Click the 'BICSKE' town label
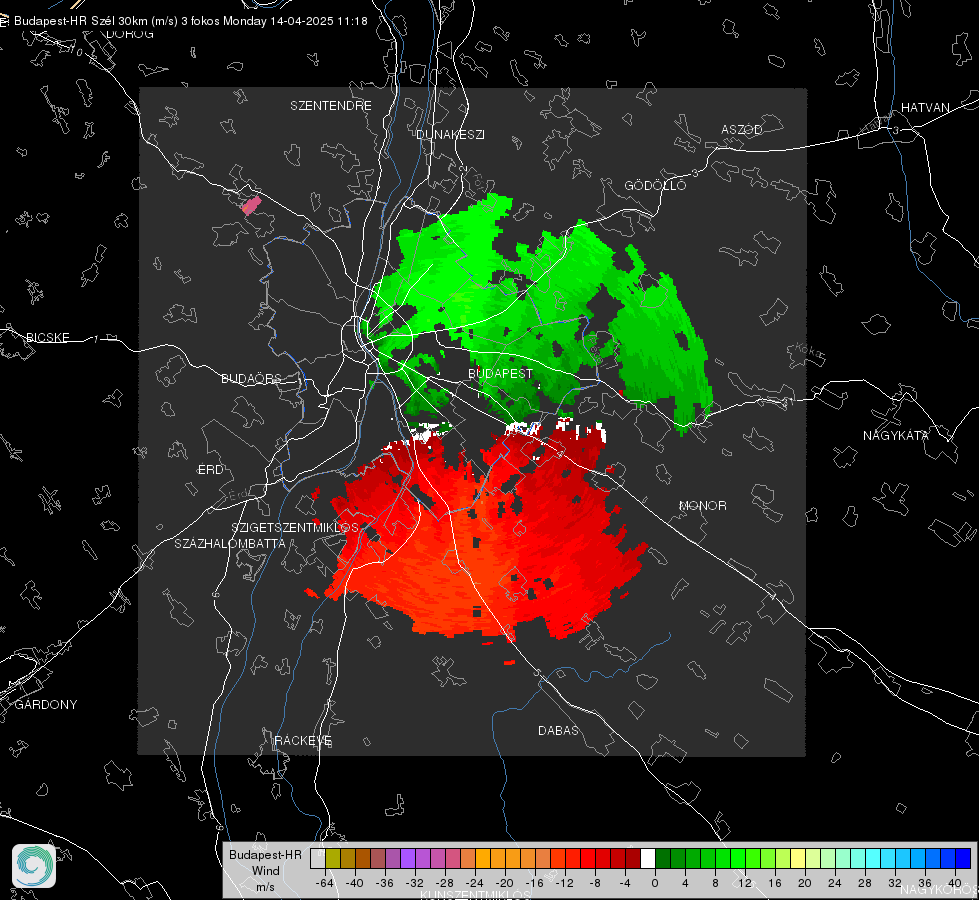This screenshot has height=900, width=979. click(x=47, y=337)
